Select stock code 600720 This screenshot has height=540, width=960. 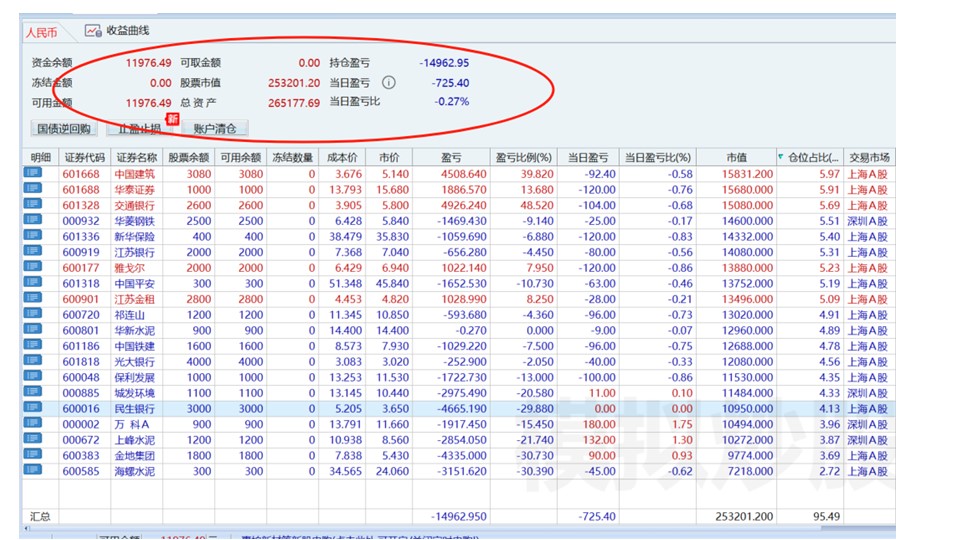(81, 315)
